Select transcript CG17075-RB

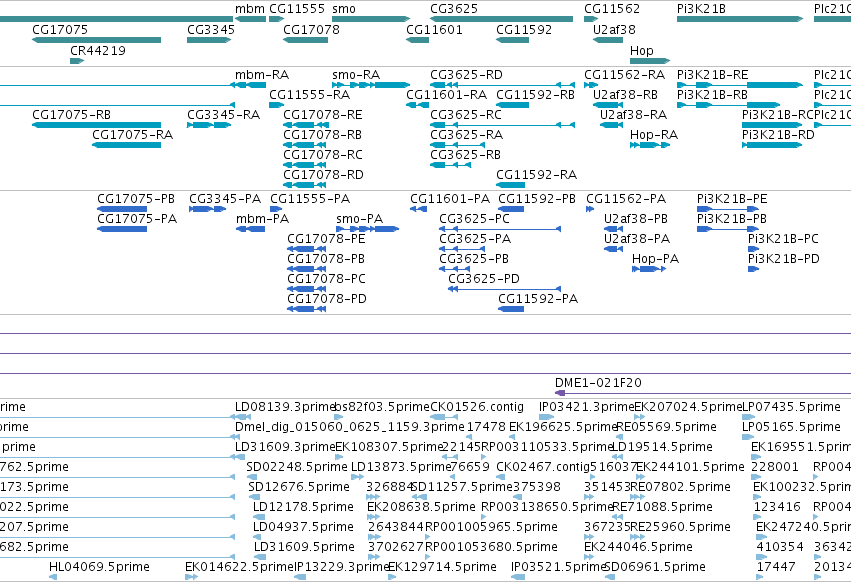point(97,125)
